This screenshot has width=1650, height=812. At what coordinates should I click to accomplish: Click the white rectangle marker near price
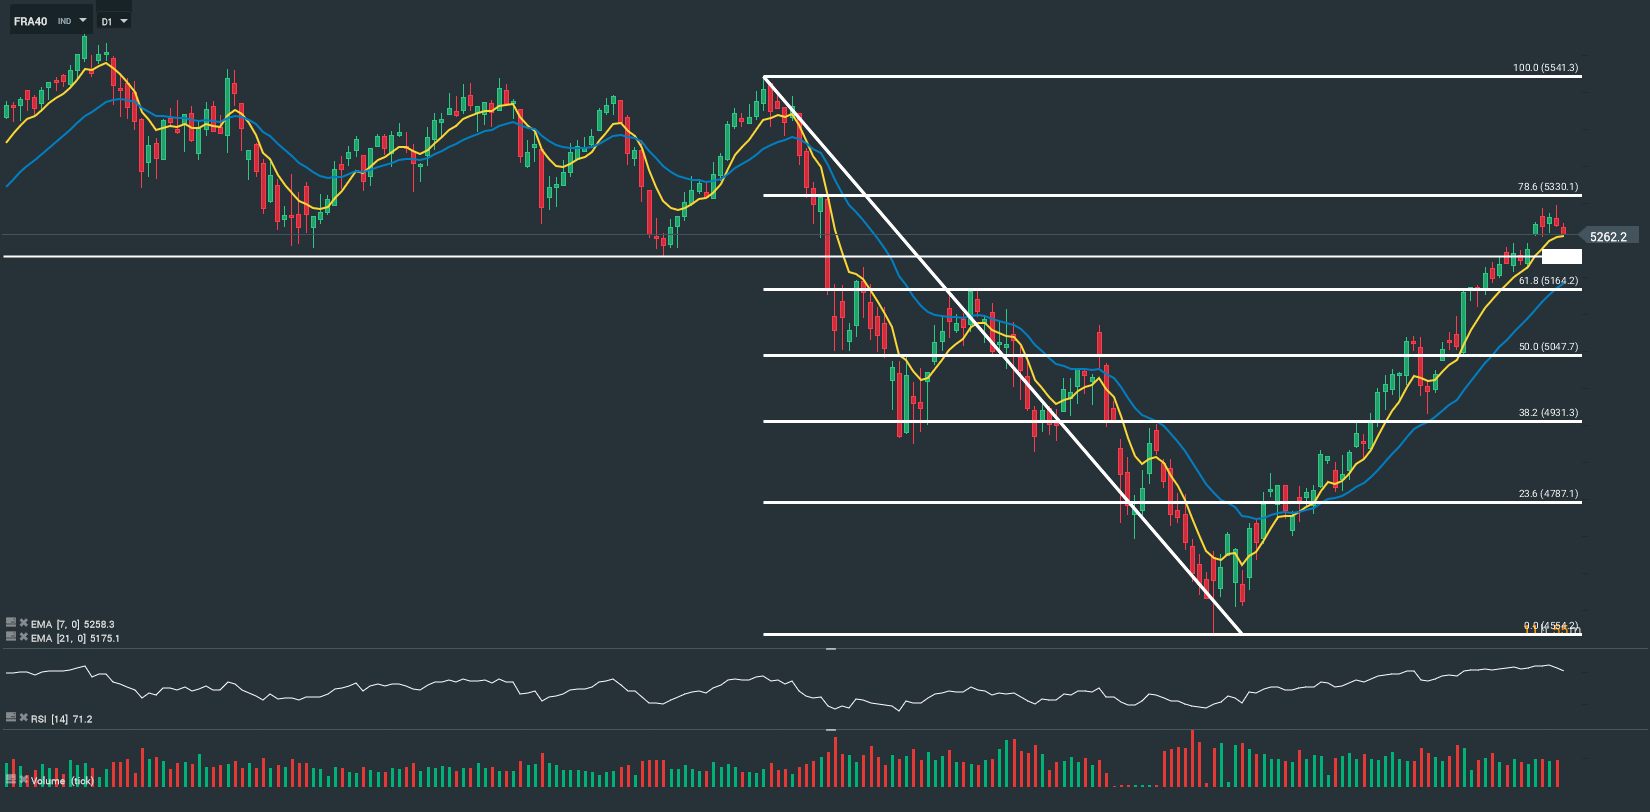[1561, 257]
